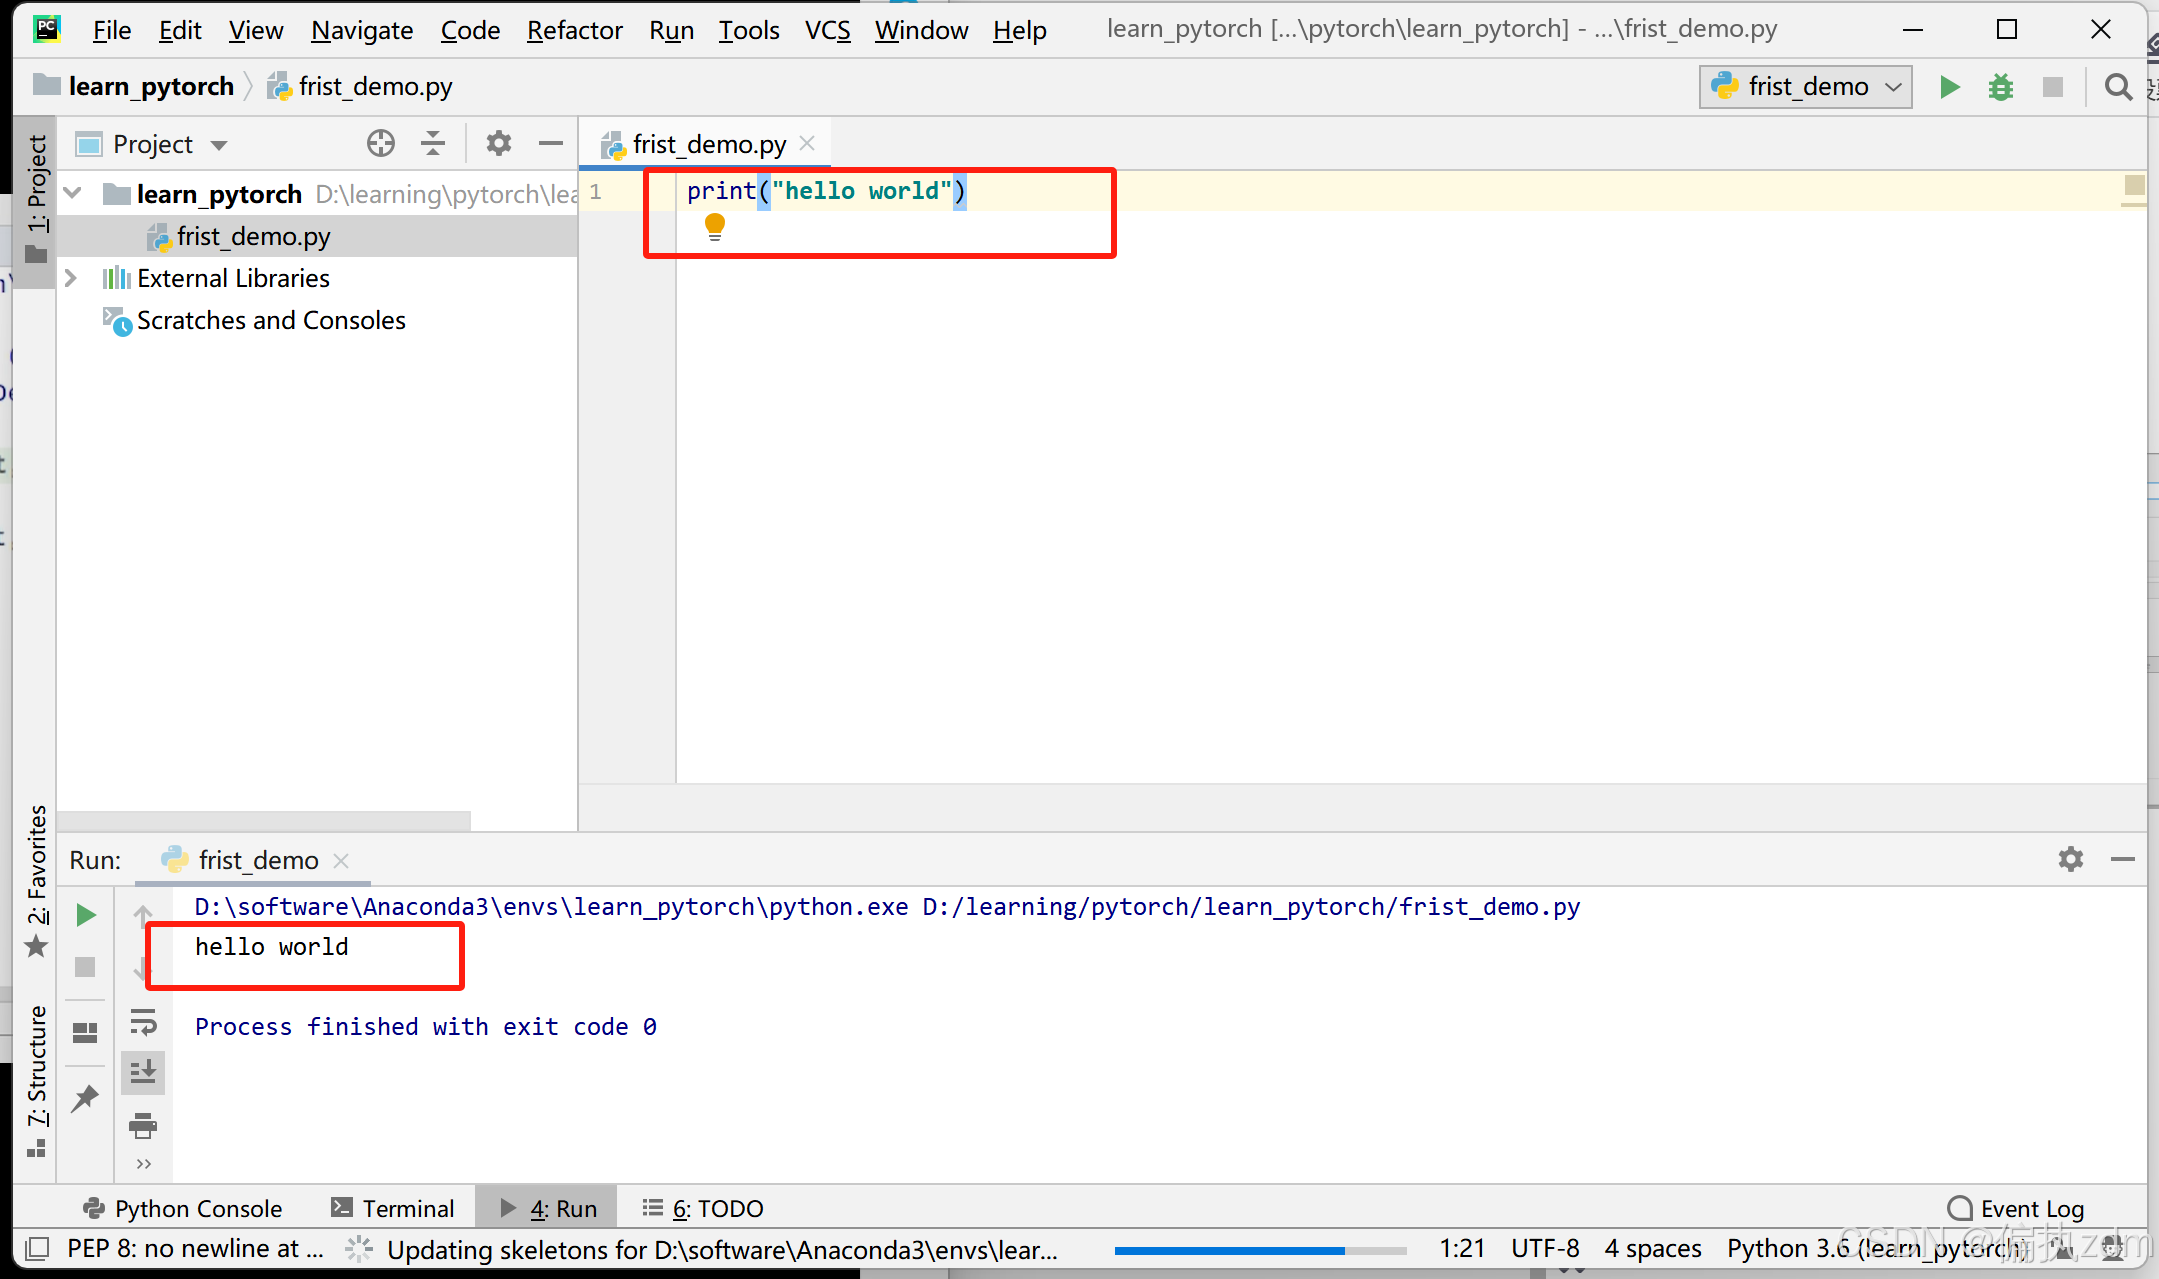Pin the Run tab with pin icon
The height and width of the screenshot is (1279, 2159).
point(85,1098)
